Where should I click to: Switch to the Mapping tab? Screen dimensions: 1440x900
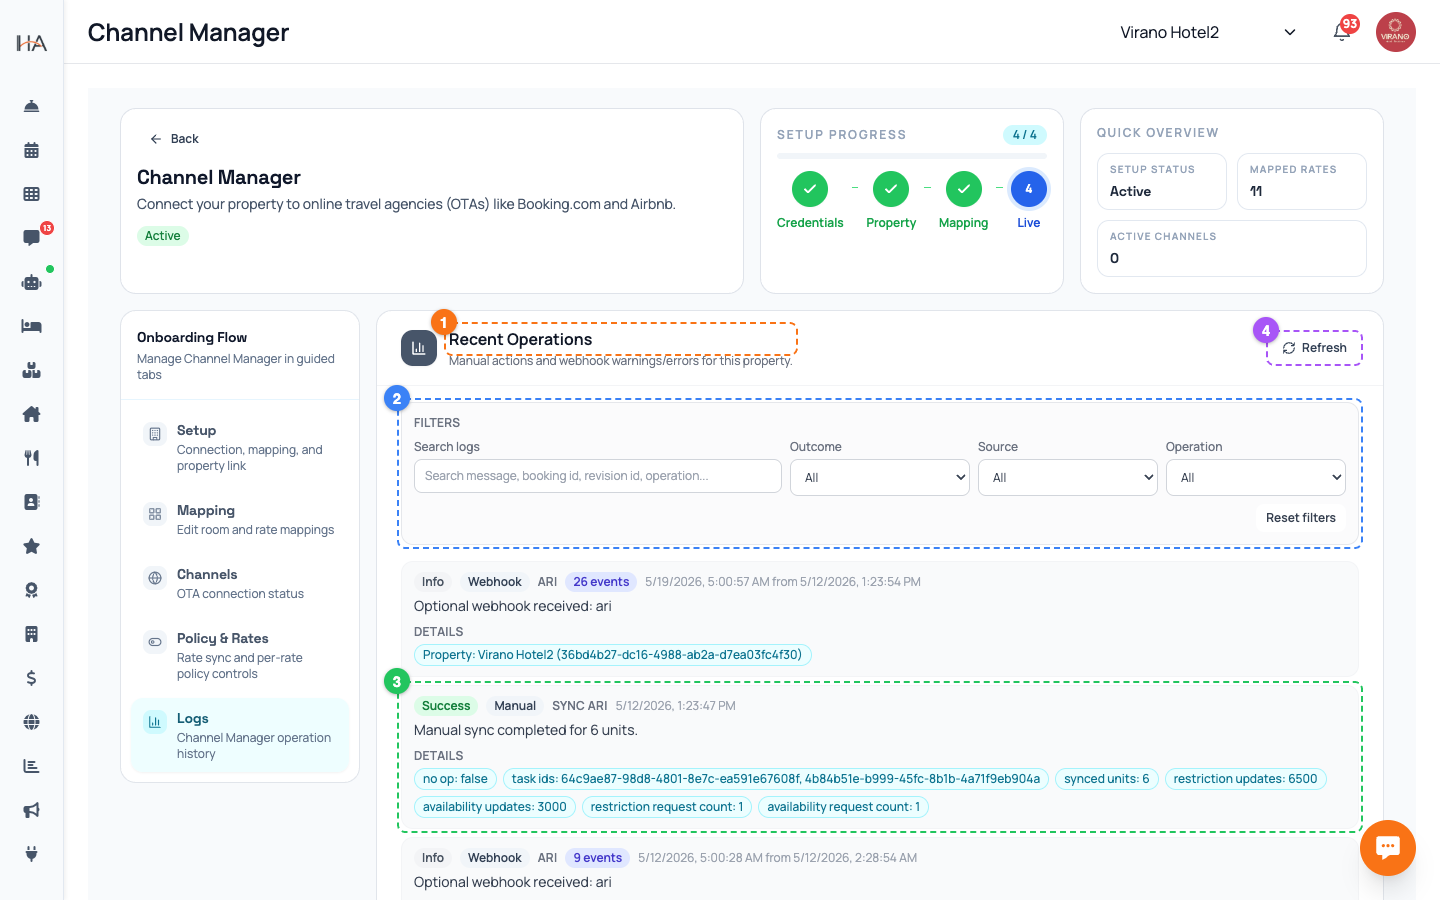pos(240,519)
